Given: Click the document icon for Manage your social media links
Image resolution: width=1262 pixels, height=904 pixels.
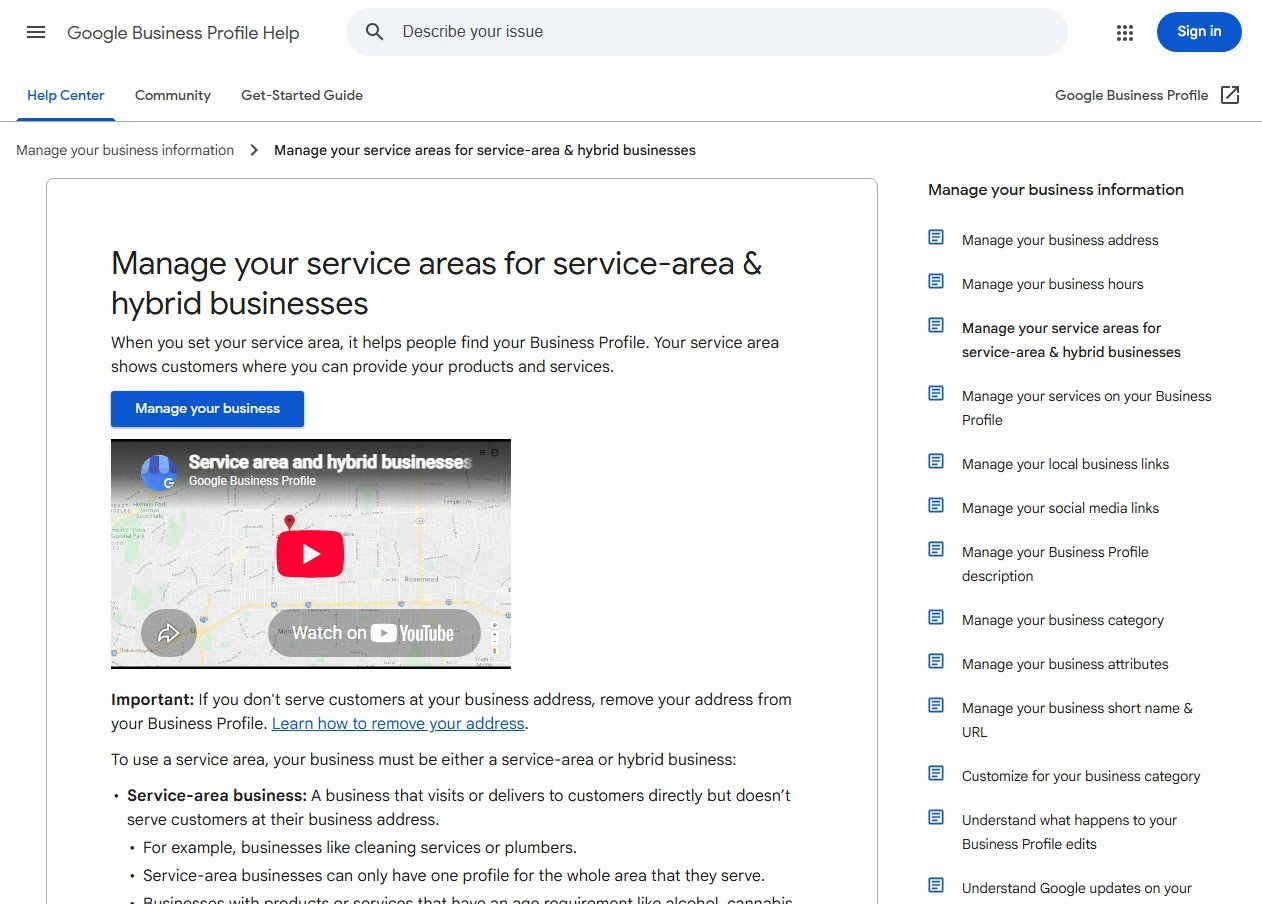Looking at the screenshot, I should (936, 506).
